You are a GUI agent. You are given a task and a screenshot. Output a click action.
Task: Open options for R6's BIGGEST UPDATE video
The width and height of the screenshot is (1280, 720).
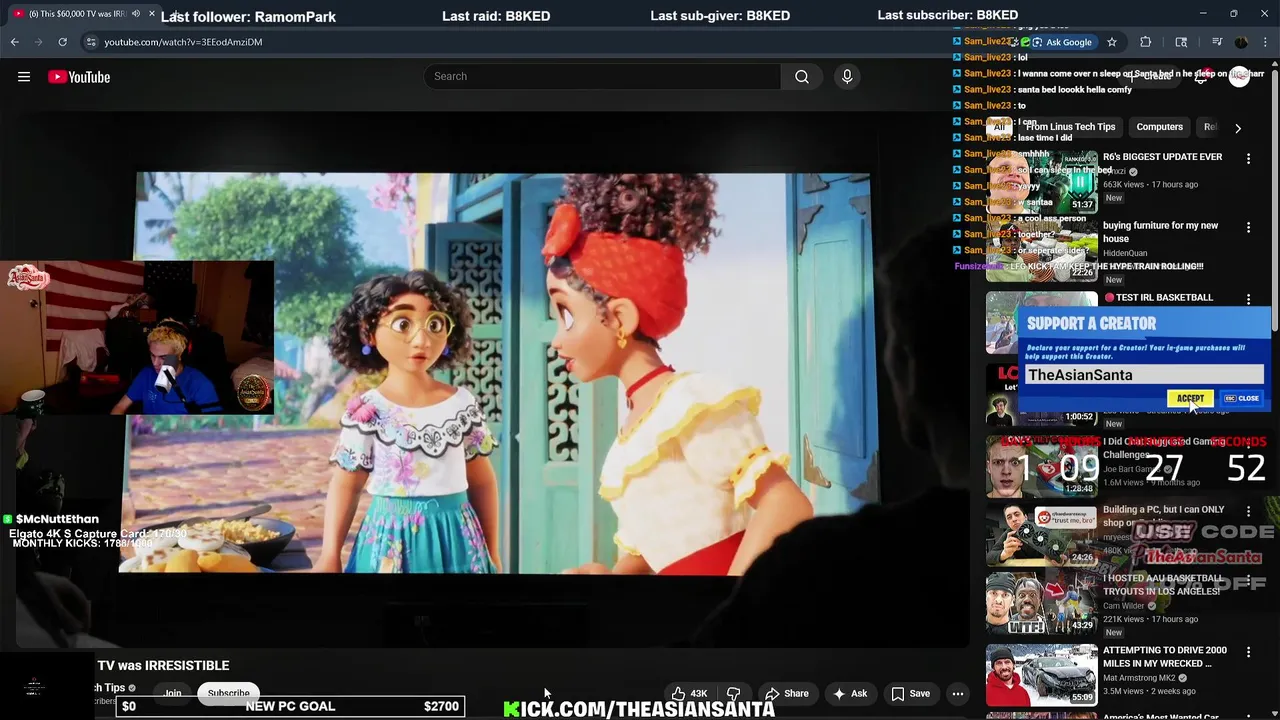(x=1248, y=158)
